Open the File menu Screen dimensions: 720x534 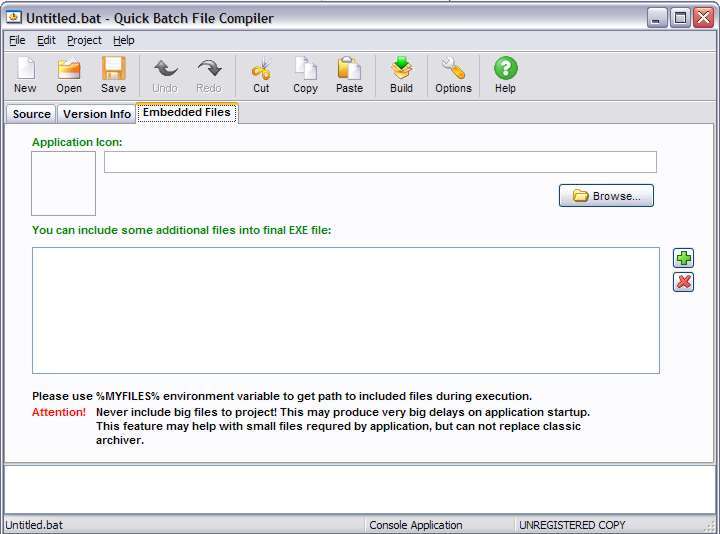[x=17, y=40]
